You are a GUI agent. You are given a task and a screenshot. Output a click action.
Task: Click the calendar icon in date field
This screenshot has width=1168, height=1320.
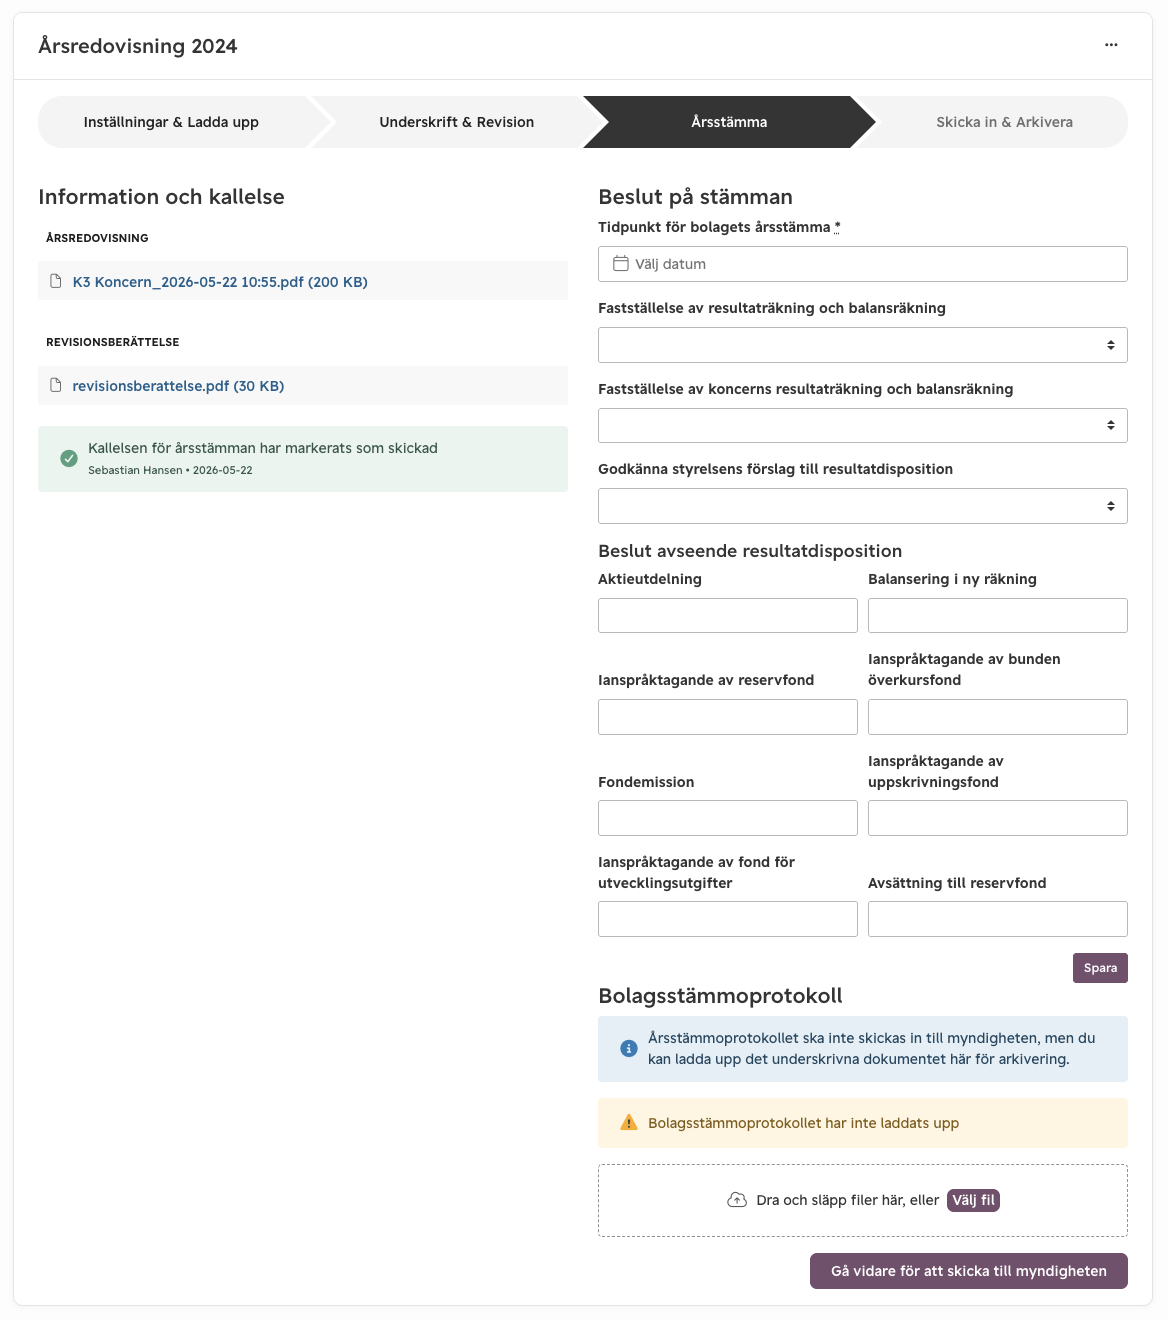tap(621, 264)
